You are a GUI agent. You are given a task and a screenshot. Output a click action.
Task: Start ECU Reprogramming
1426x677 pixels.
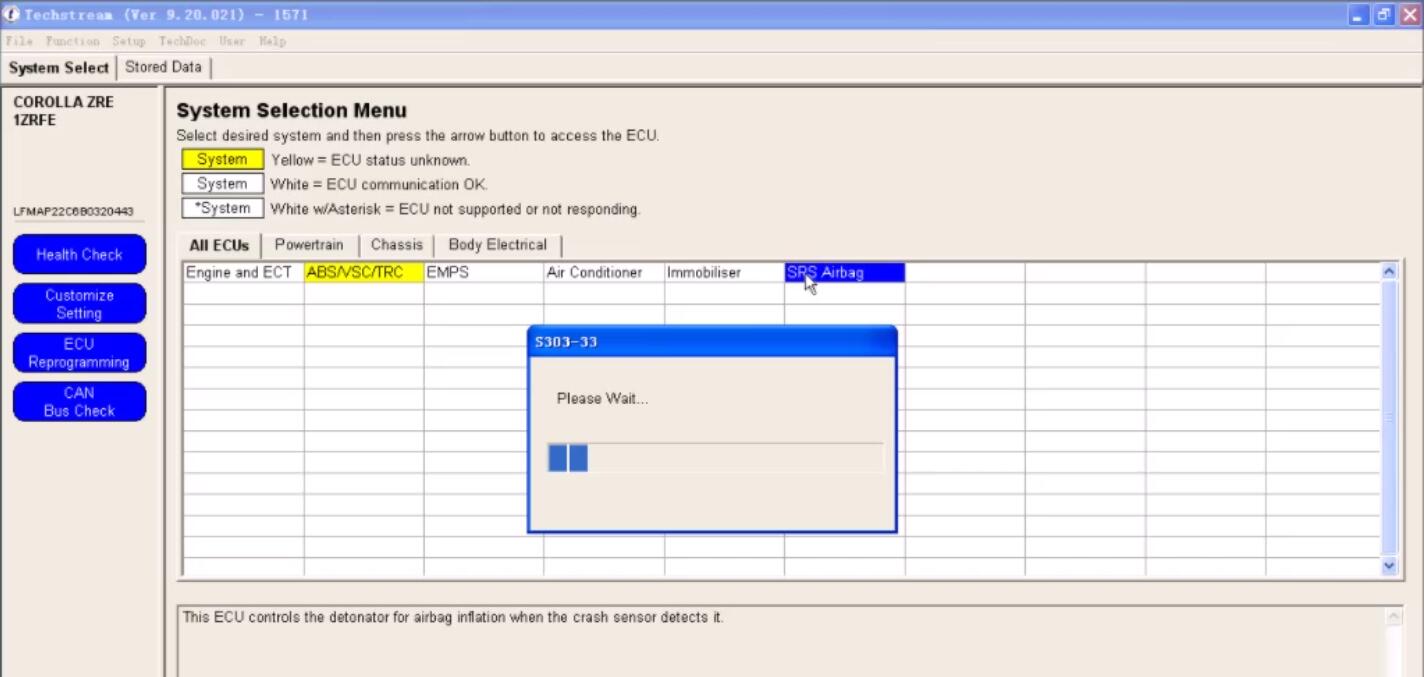coord(79,353)
